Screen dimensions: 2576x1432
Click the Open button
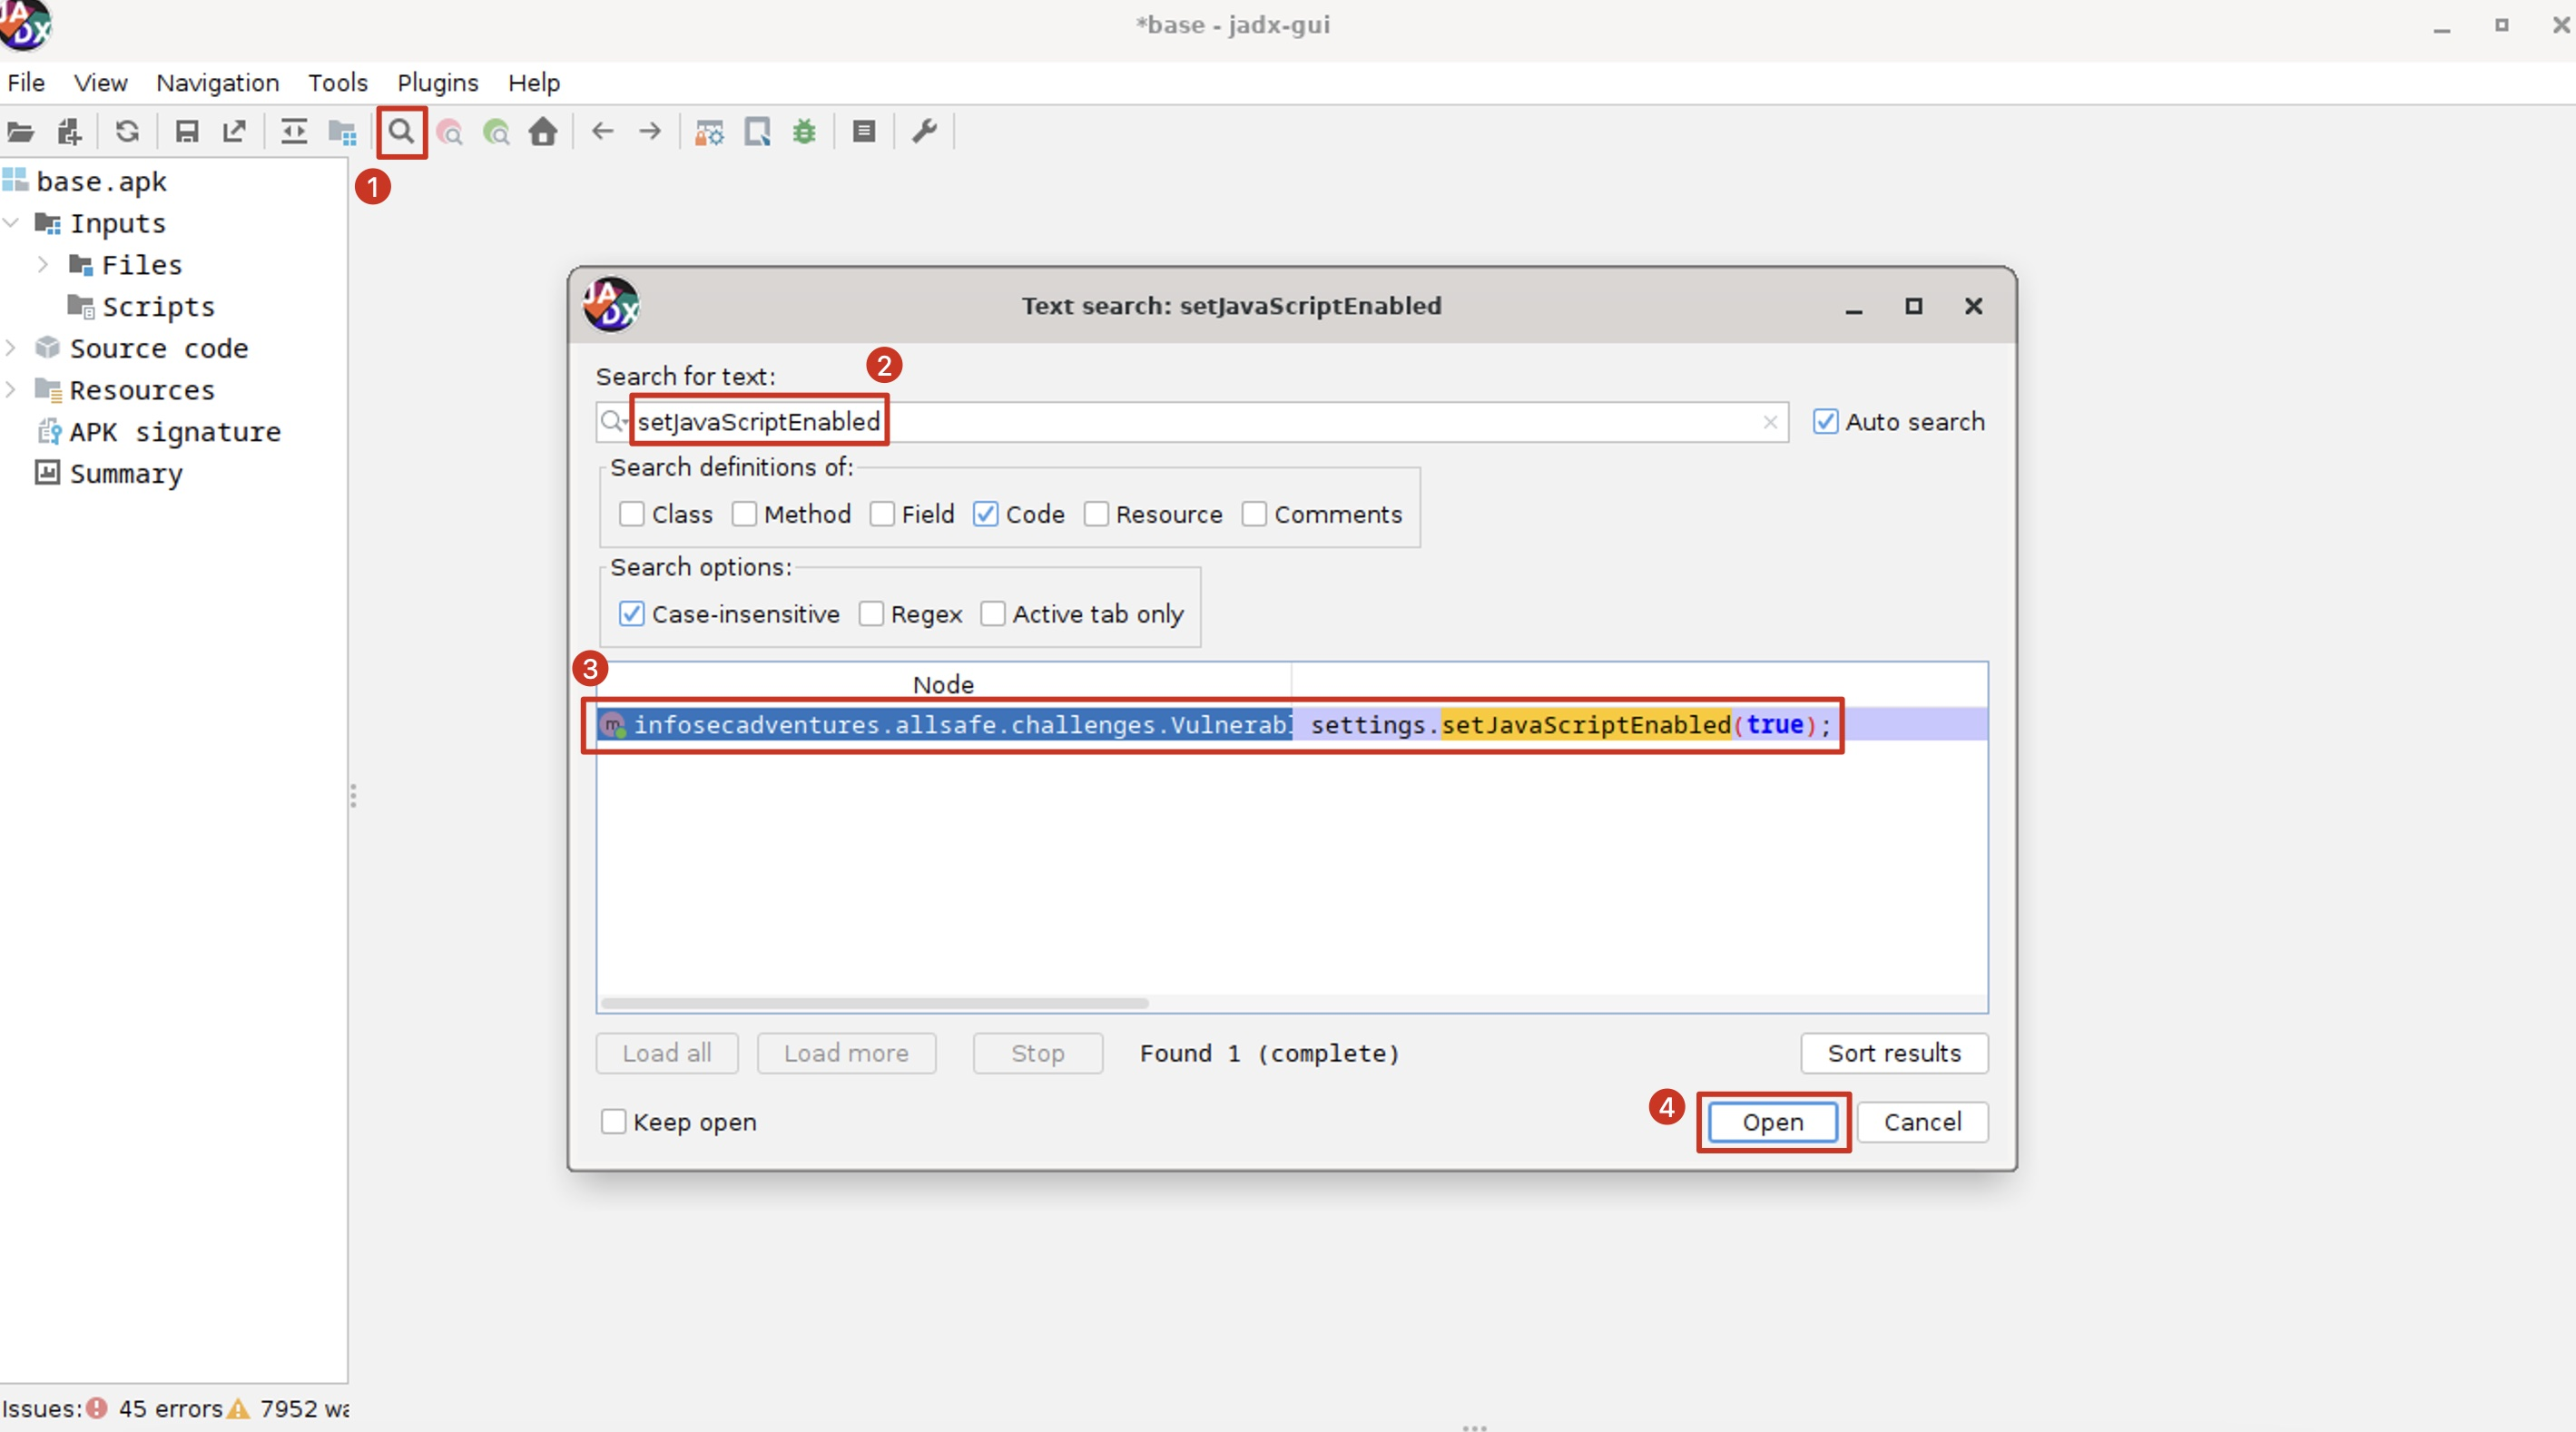pos(1773,1122)
